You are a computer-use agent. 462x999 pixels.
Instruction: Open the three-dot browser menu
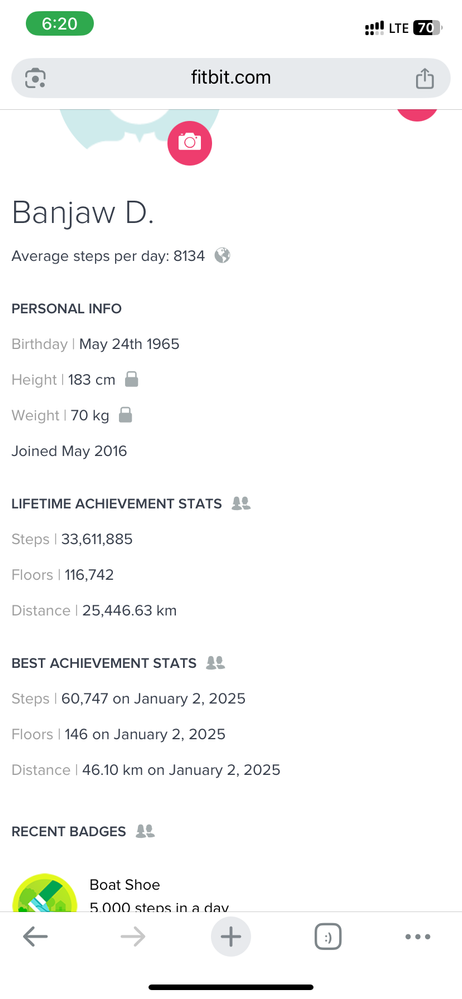point(418,937)
